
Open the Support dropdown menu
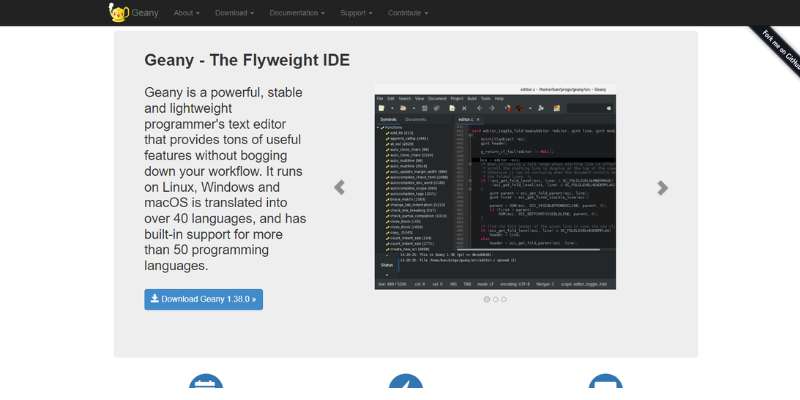click(x=356, y=13)
